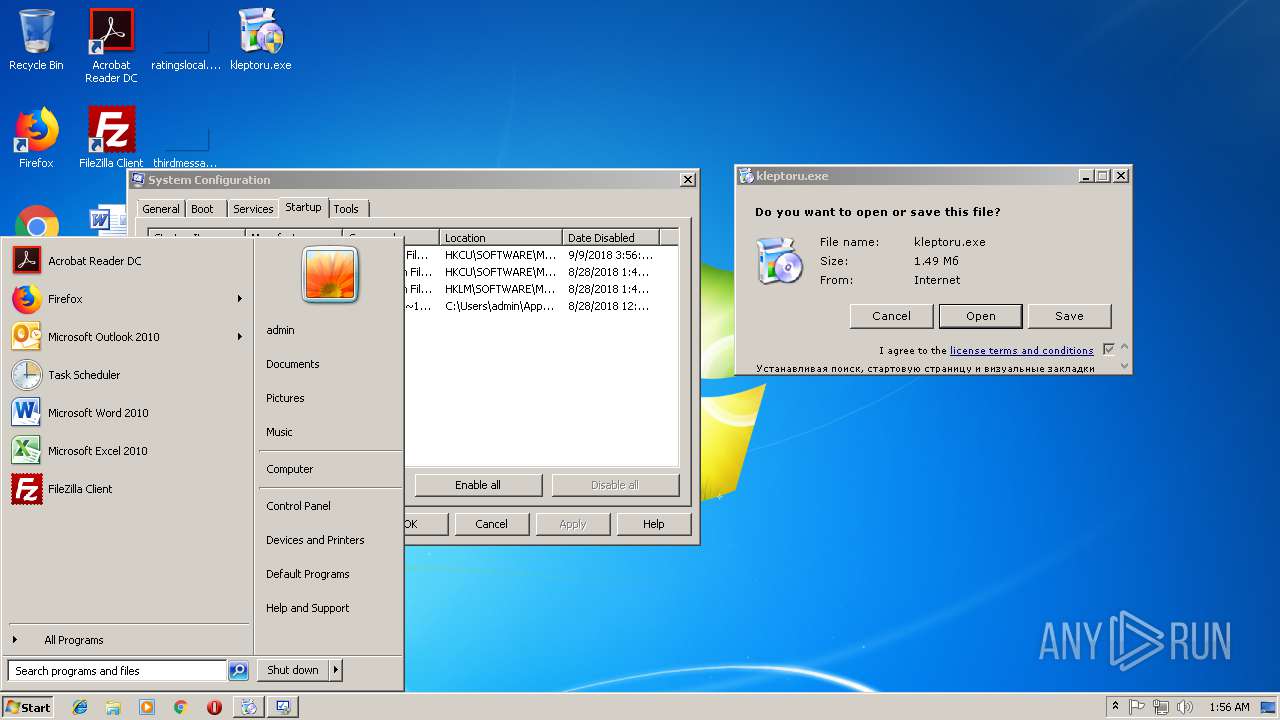Open Windows Media Player on taskbar
Image resolution: width=1280 pixels, height=720 pixels.
pos(147,707)
